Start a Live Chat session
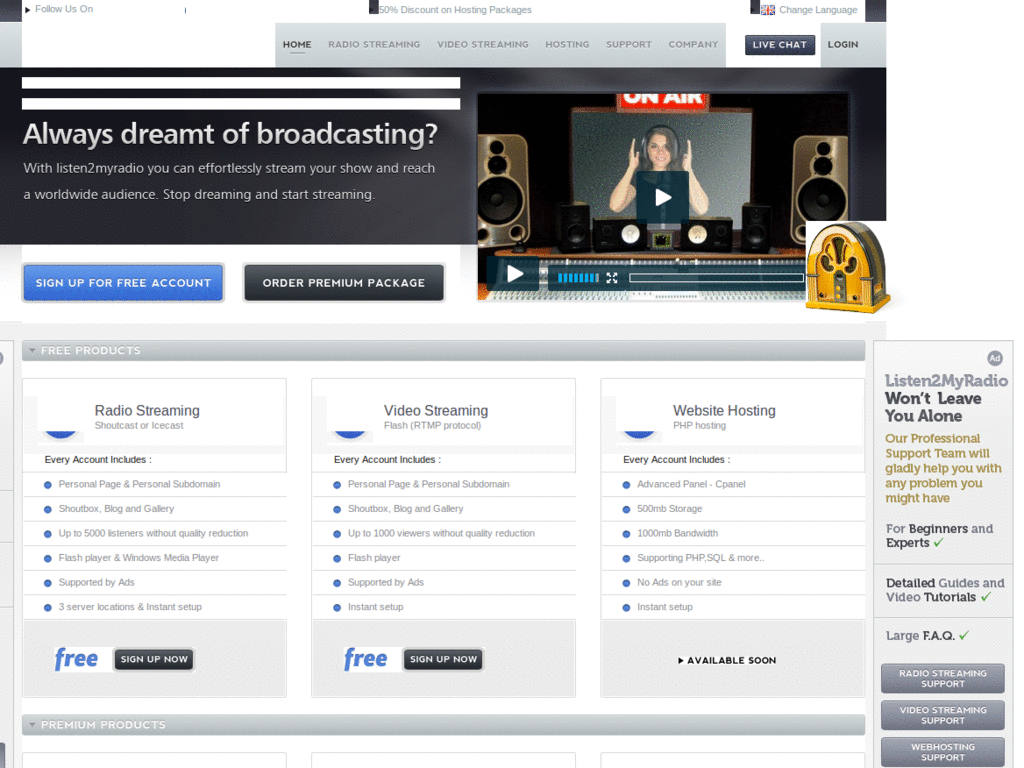1024x768 pixels. point(780,44)
